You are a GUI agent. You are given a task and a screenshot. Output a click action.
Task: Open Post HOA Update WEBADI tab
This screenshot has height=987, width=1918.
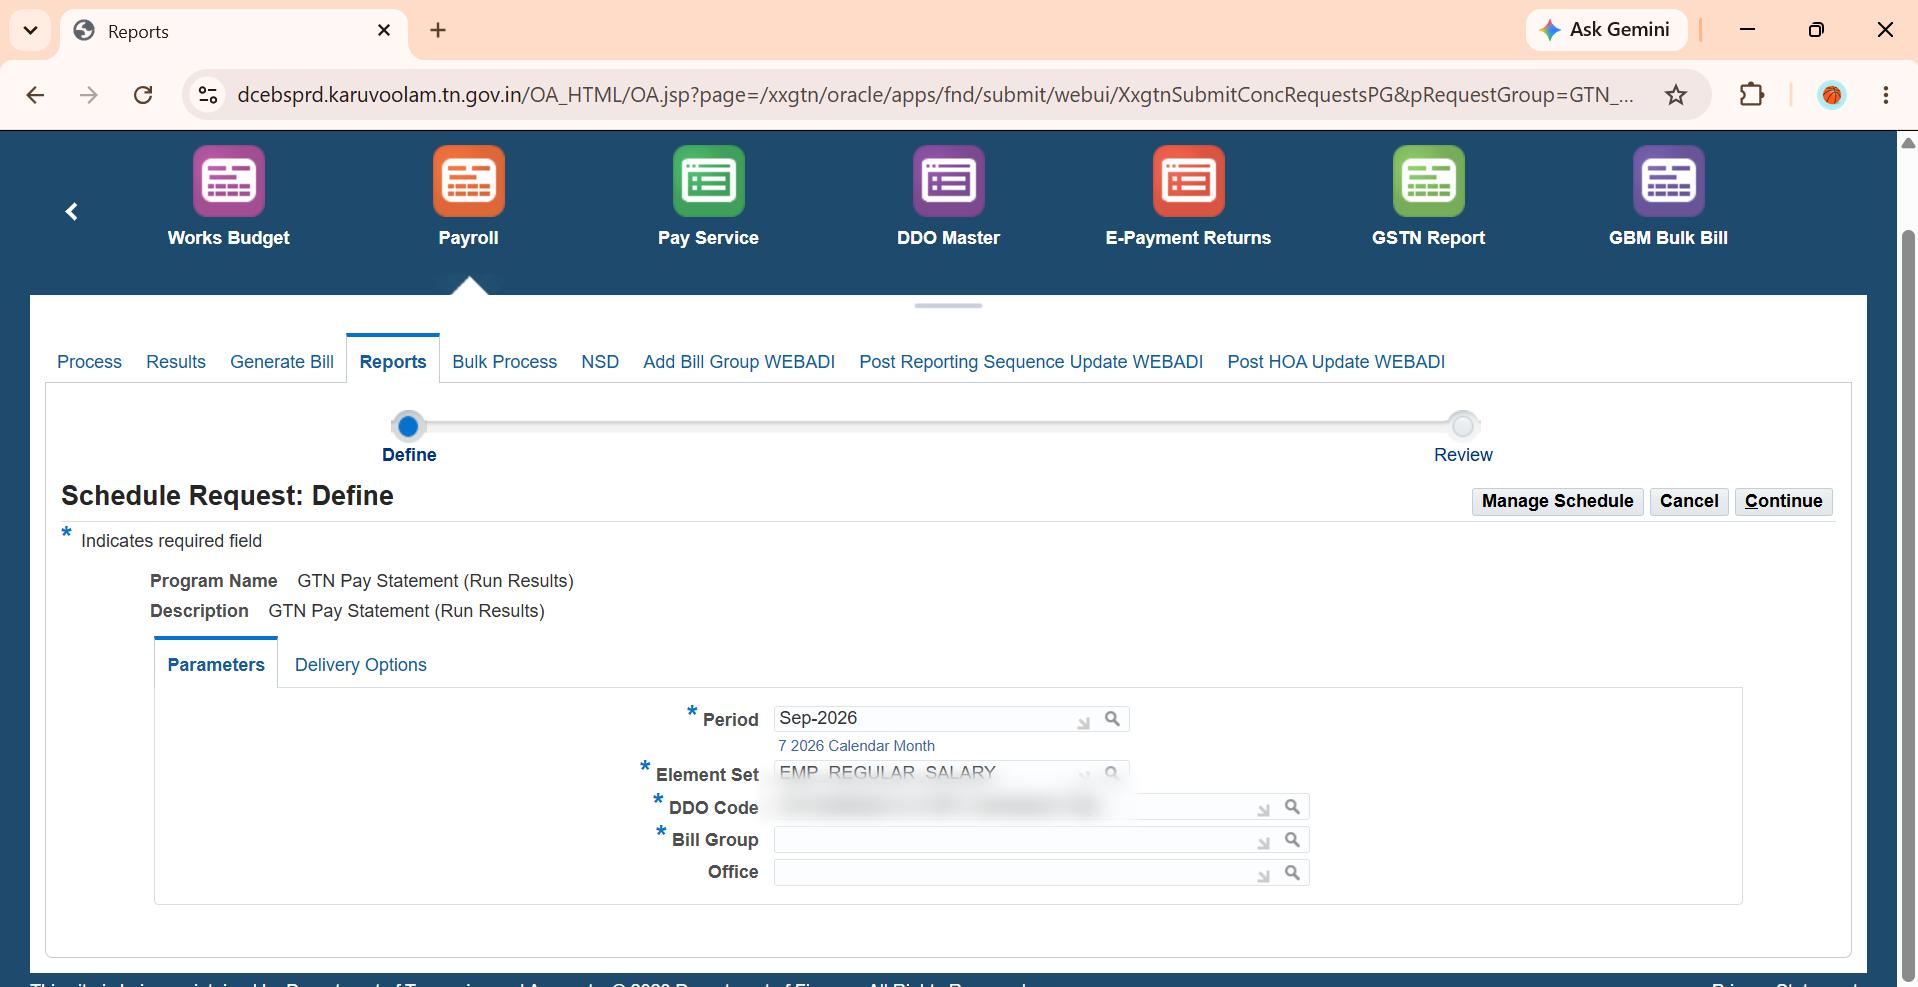[1336, 362]
